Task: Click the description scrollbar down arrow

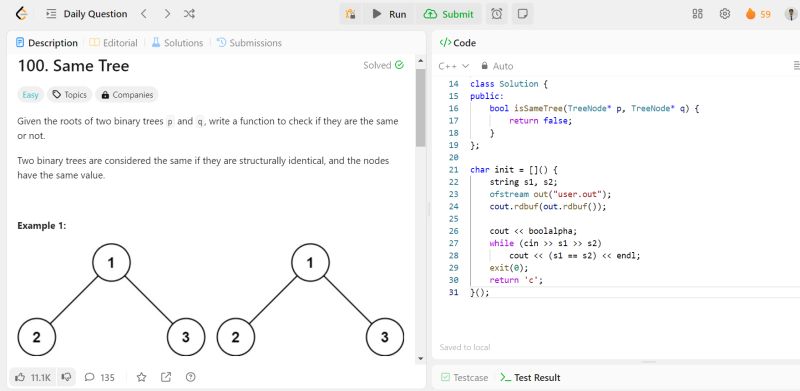Action: click(420, 358)
